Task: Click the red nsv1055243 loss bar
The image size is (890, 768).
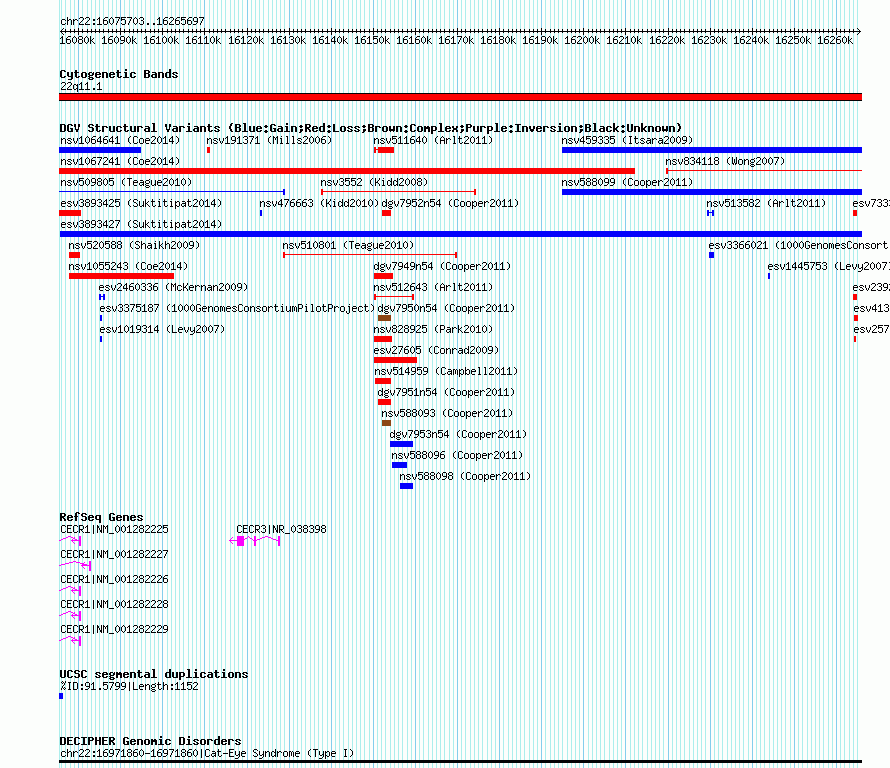Action: click(x=121, y=276)
